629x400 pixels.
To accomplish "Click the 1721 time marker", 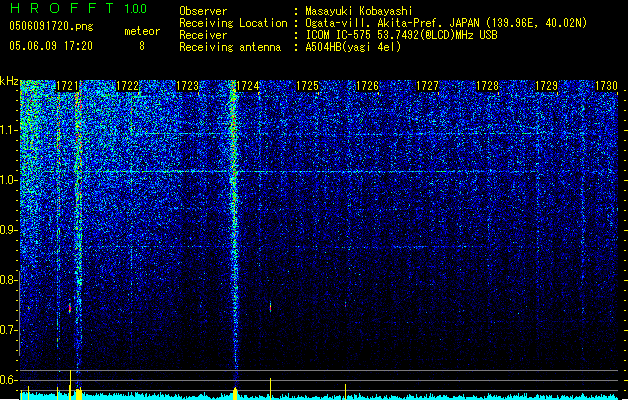I will pos(67,86).
